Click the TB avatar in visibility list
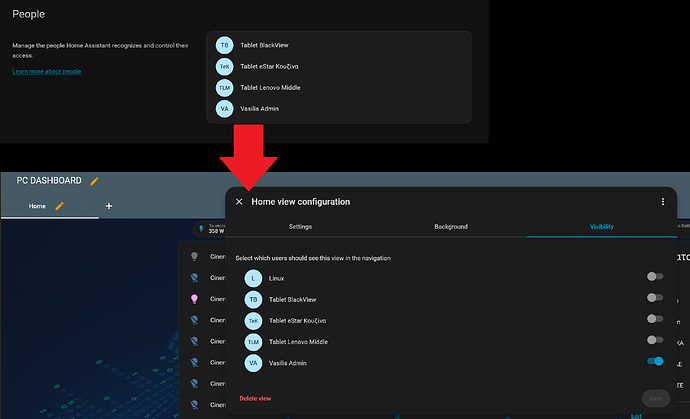This screenshot has width=690, height=419. [x=253, y=300]
